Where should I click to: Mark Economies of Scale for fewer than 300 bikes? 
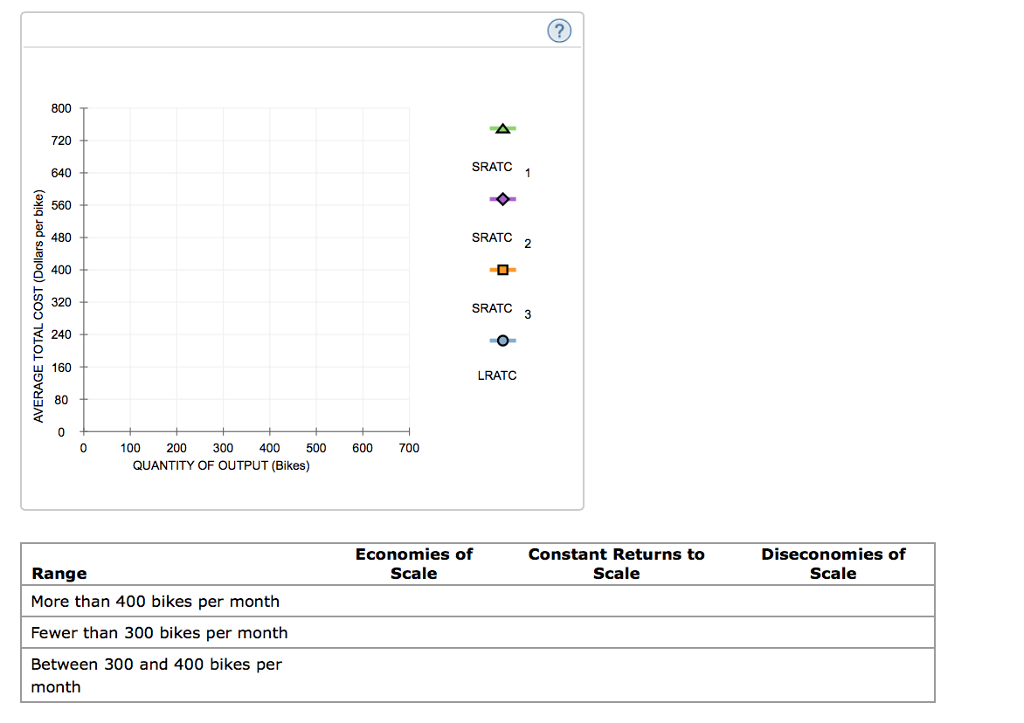pyautogui.click(x=414, y=633)
